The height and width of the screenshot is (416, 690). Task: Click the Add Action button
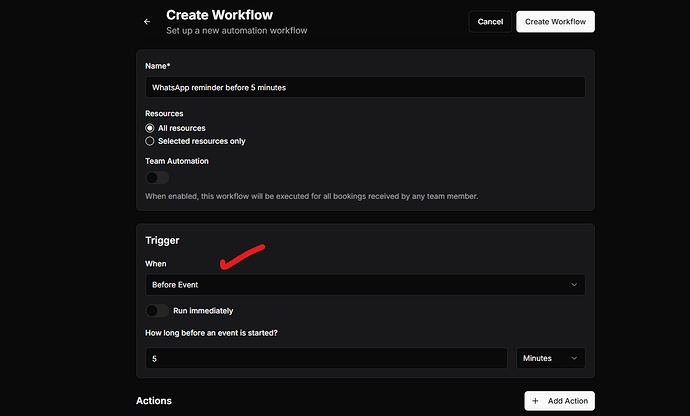559,401
